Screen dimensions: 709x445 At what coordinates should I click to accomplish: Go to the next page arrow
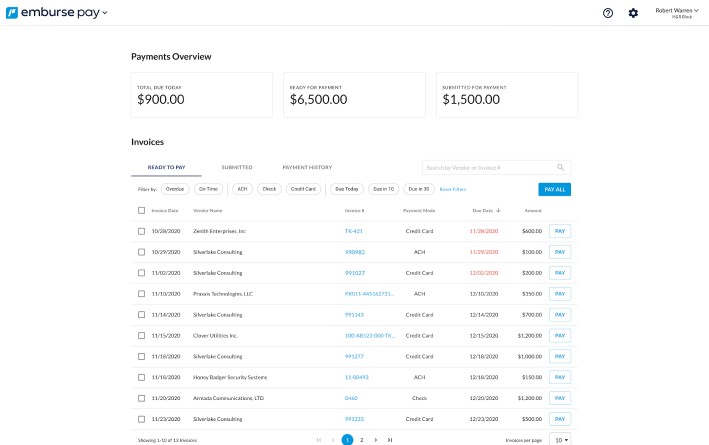click(x=376, y=440)
